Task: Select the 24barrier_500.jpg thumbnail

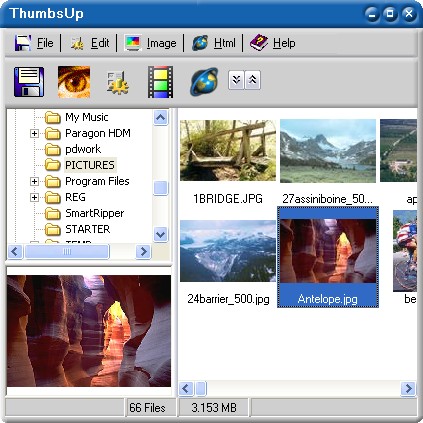Action: point(228,251)
